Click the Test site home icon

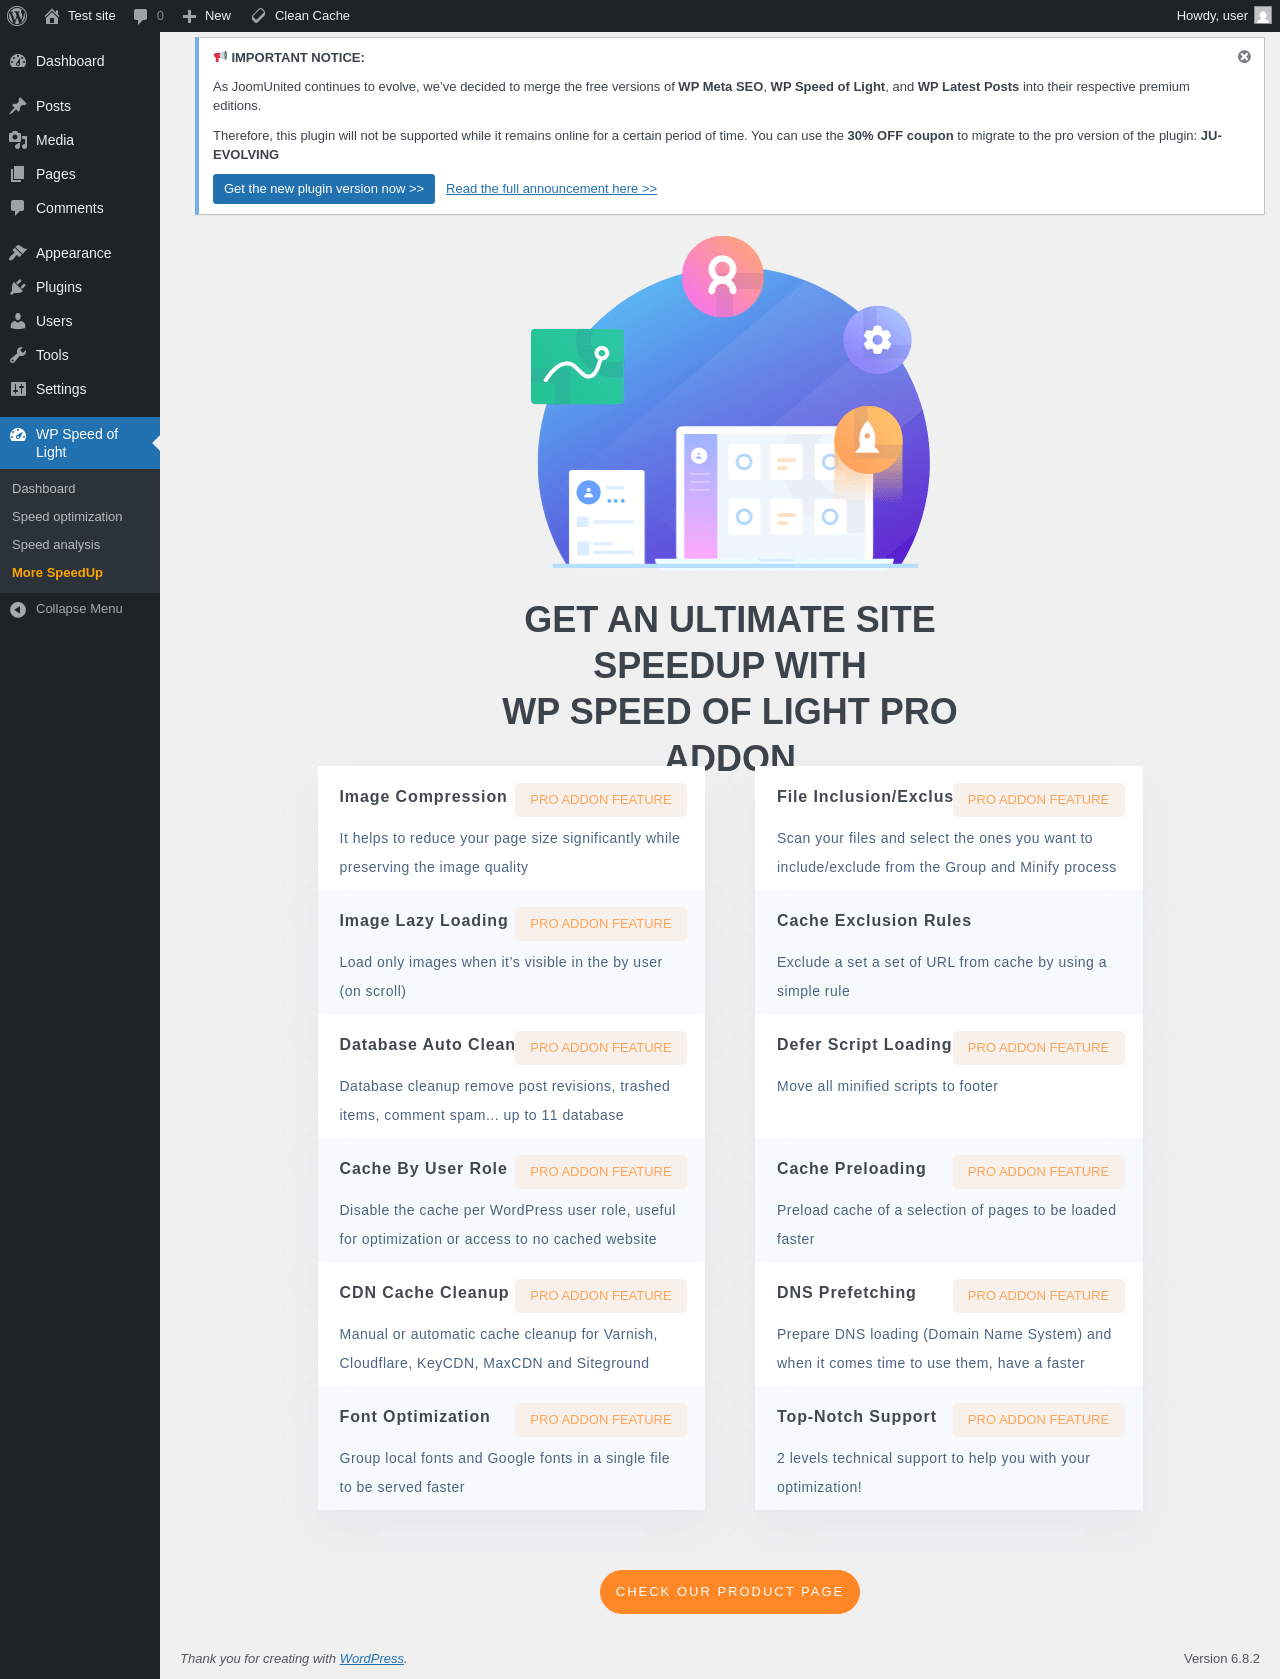click(x=52, y=16)
